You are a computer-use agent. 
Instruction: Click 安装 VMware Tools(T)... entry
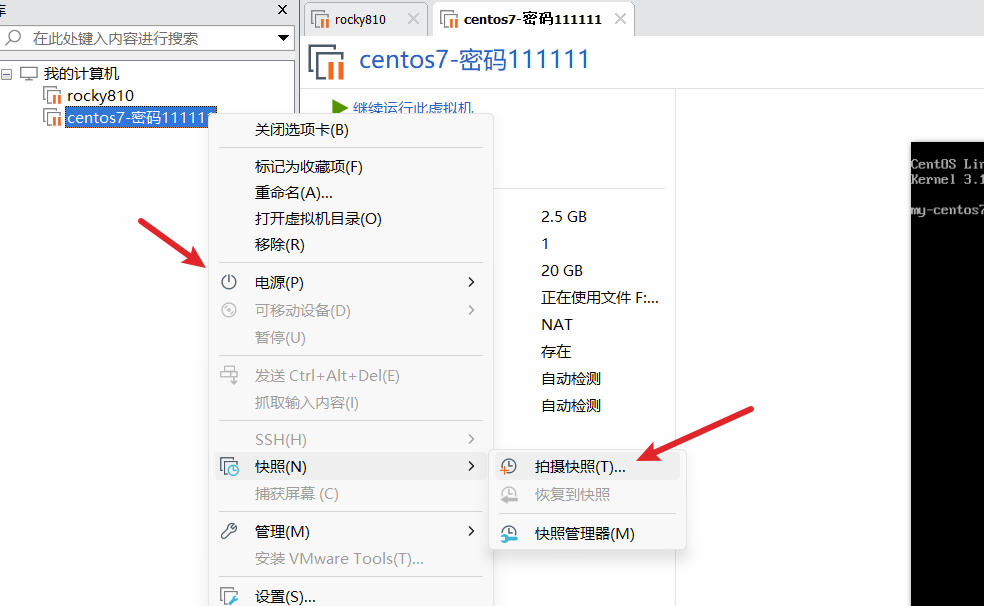[351, 558]
